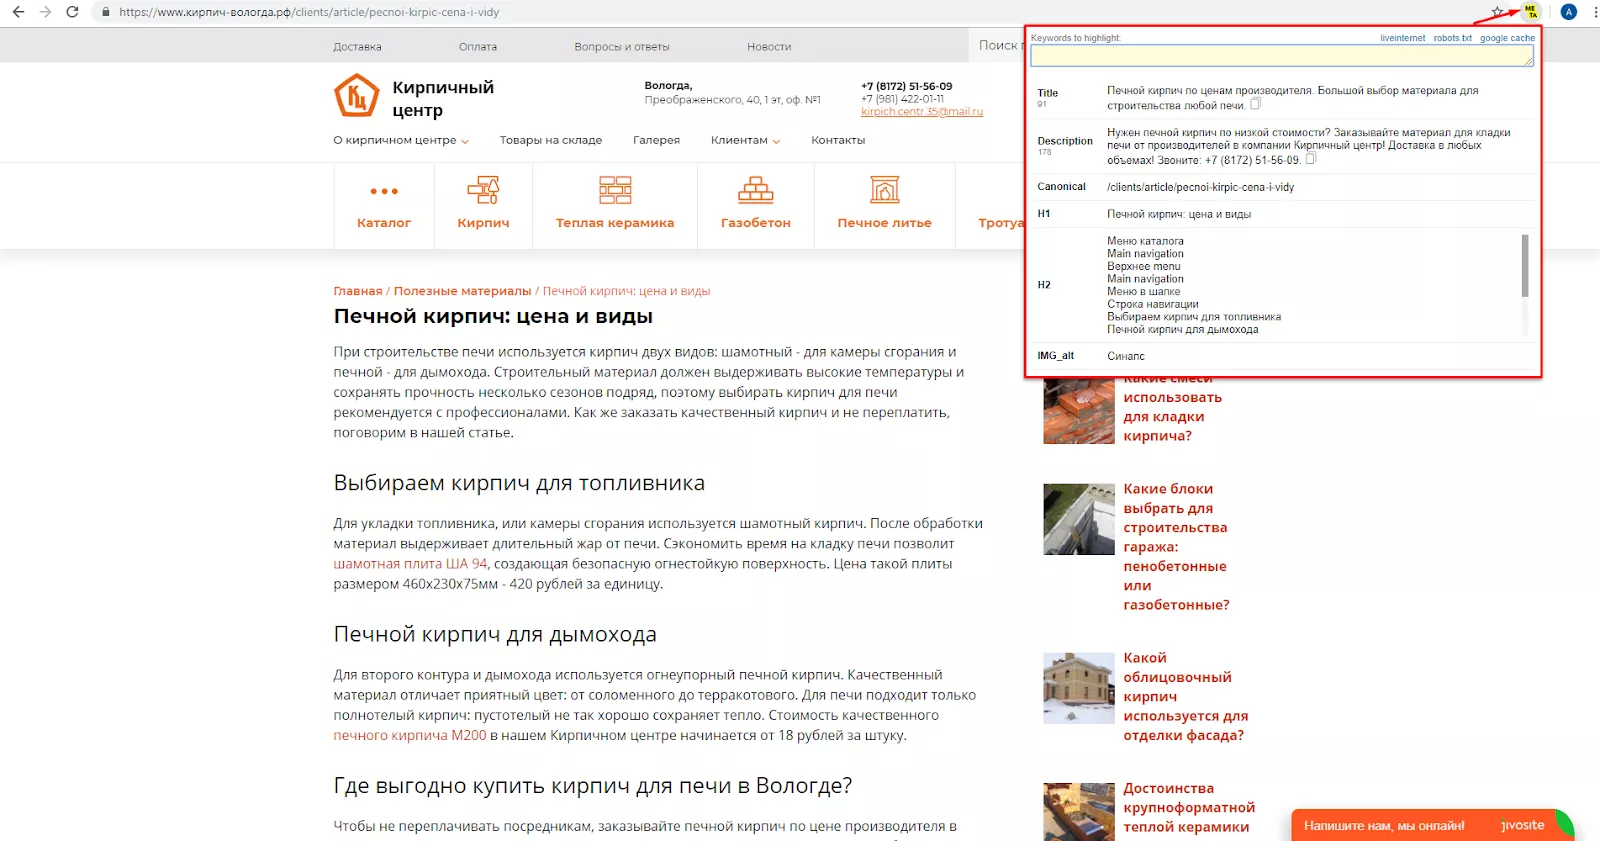Expand the Клиентам dropdown menu
Screen dimensions: 1600x841
(745, 141)
